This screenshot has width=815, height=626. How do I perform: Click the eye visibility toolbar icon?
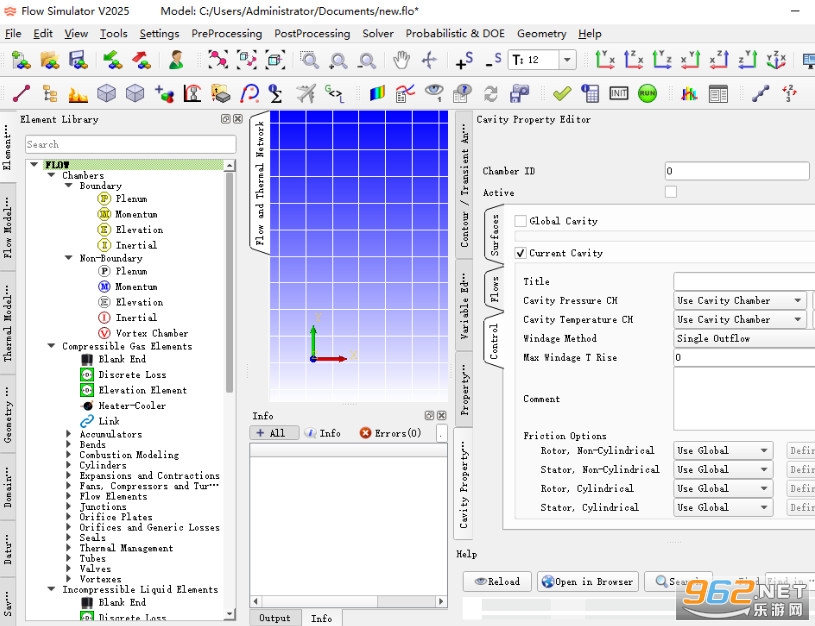pyautogui.click(x=433, y=93)
